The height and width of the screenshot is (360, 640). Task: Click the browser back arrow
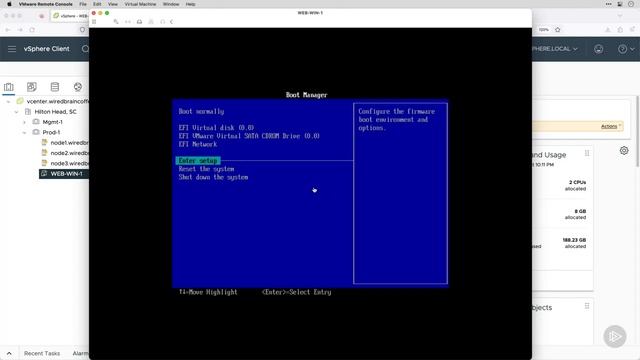[x=7, y=30]
